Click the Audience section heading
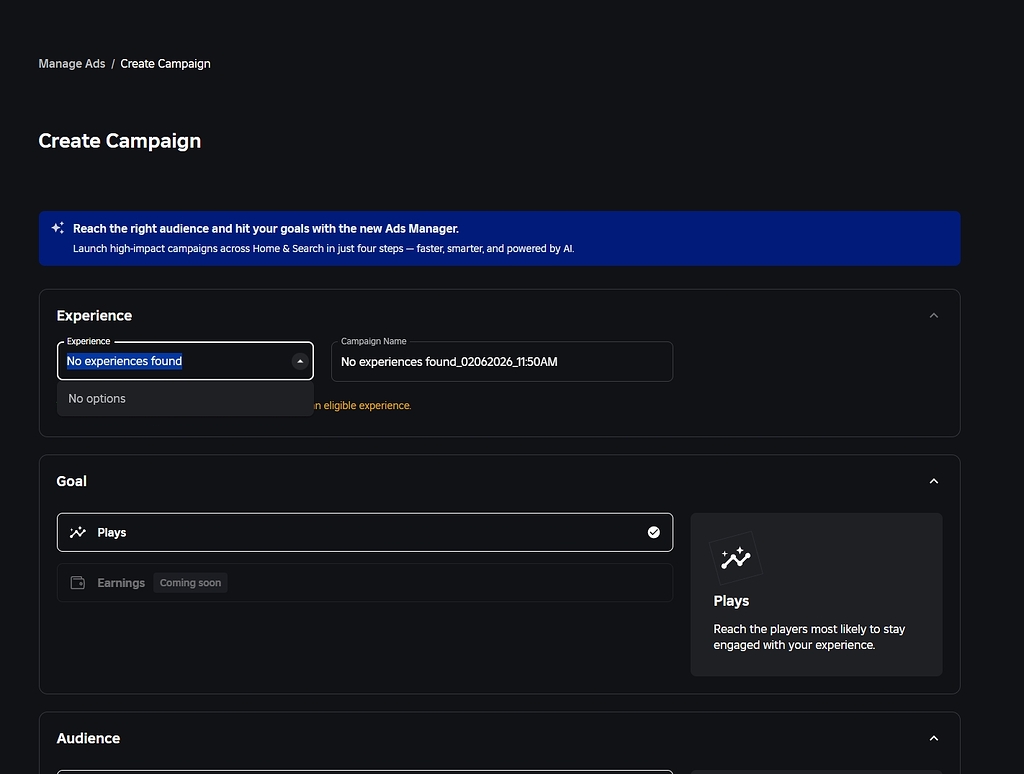Screen dimensions: 1024x774 (x=88, y=738)
